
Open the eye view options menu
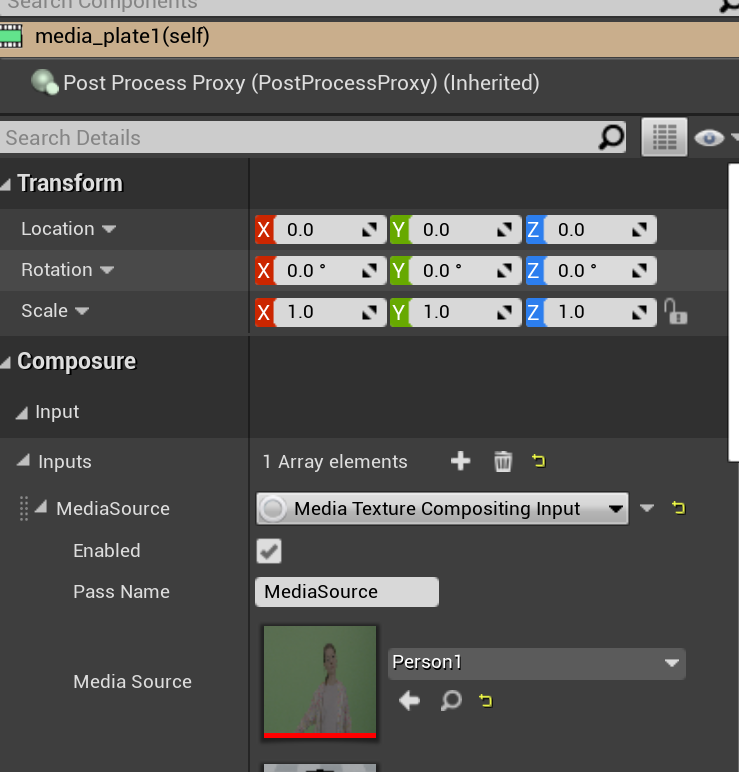click(712, 138)
